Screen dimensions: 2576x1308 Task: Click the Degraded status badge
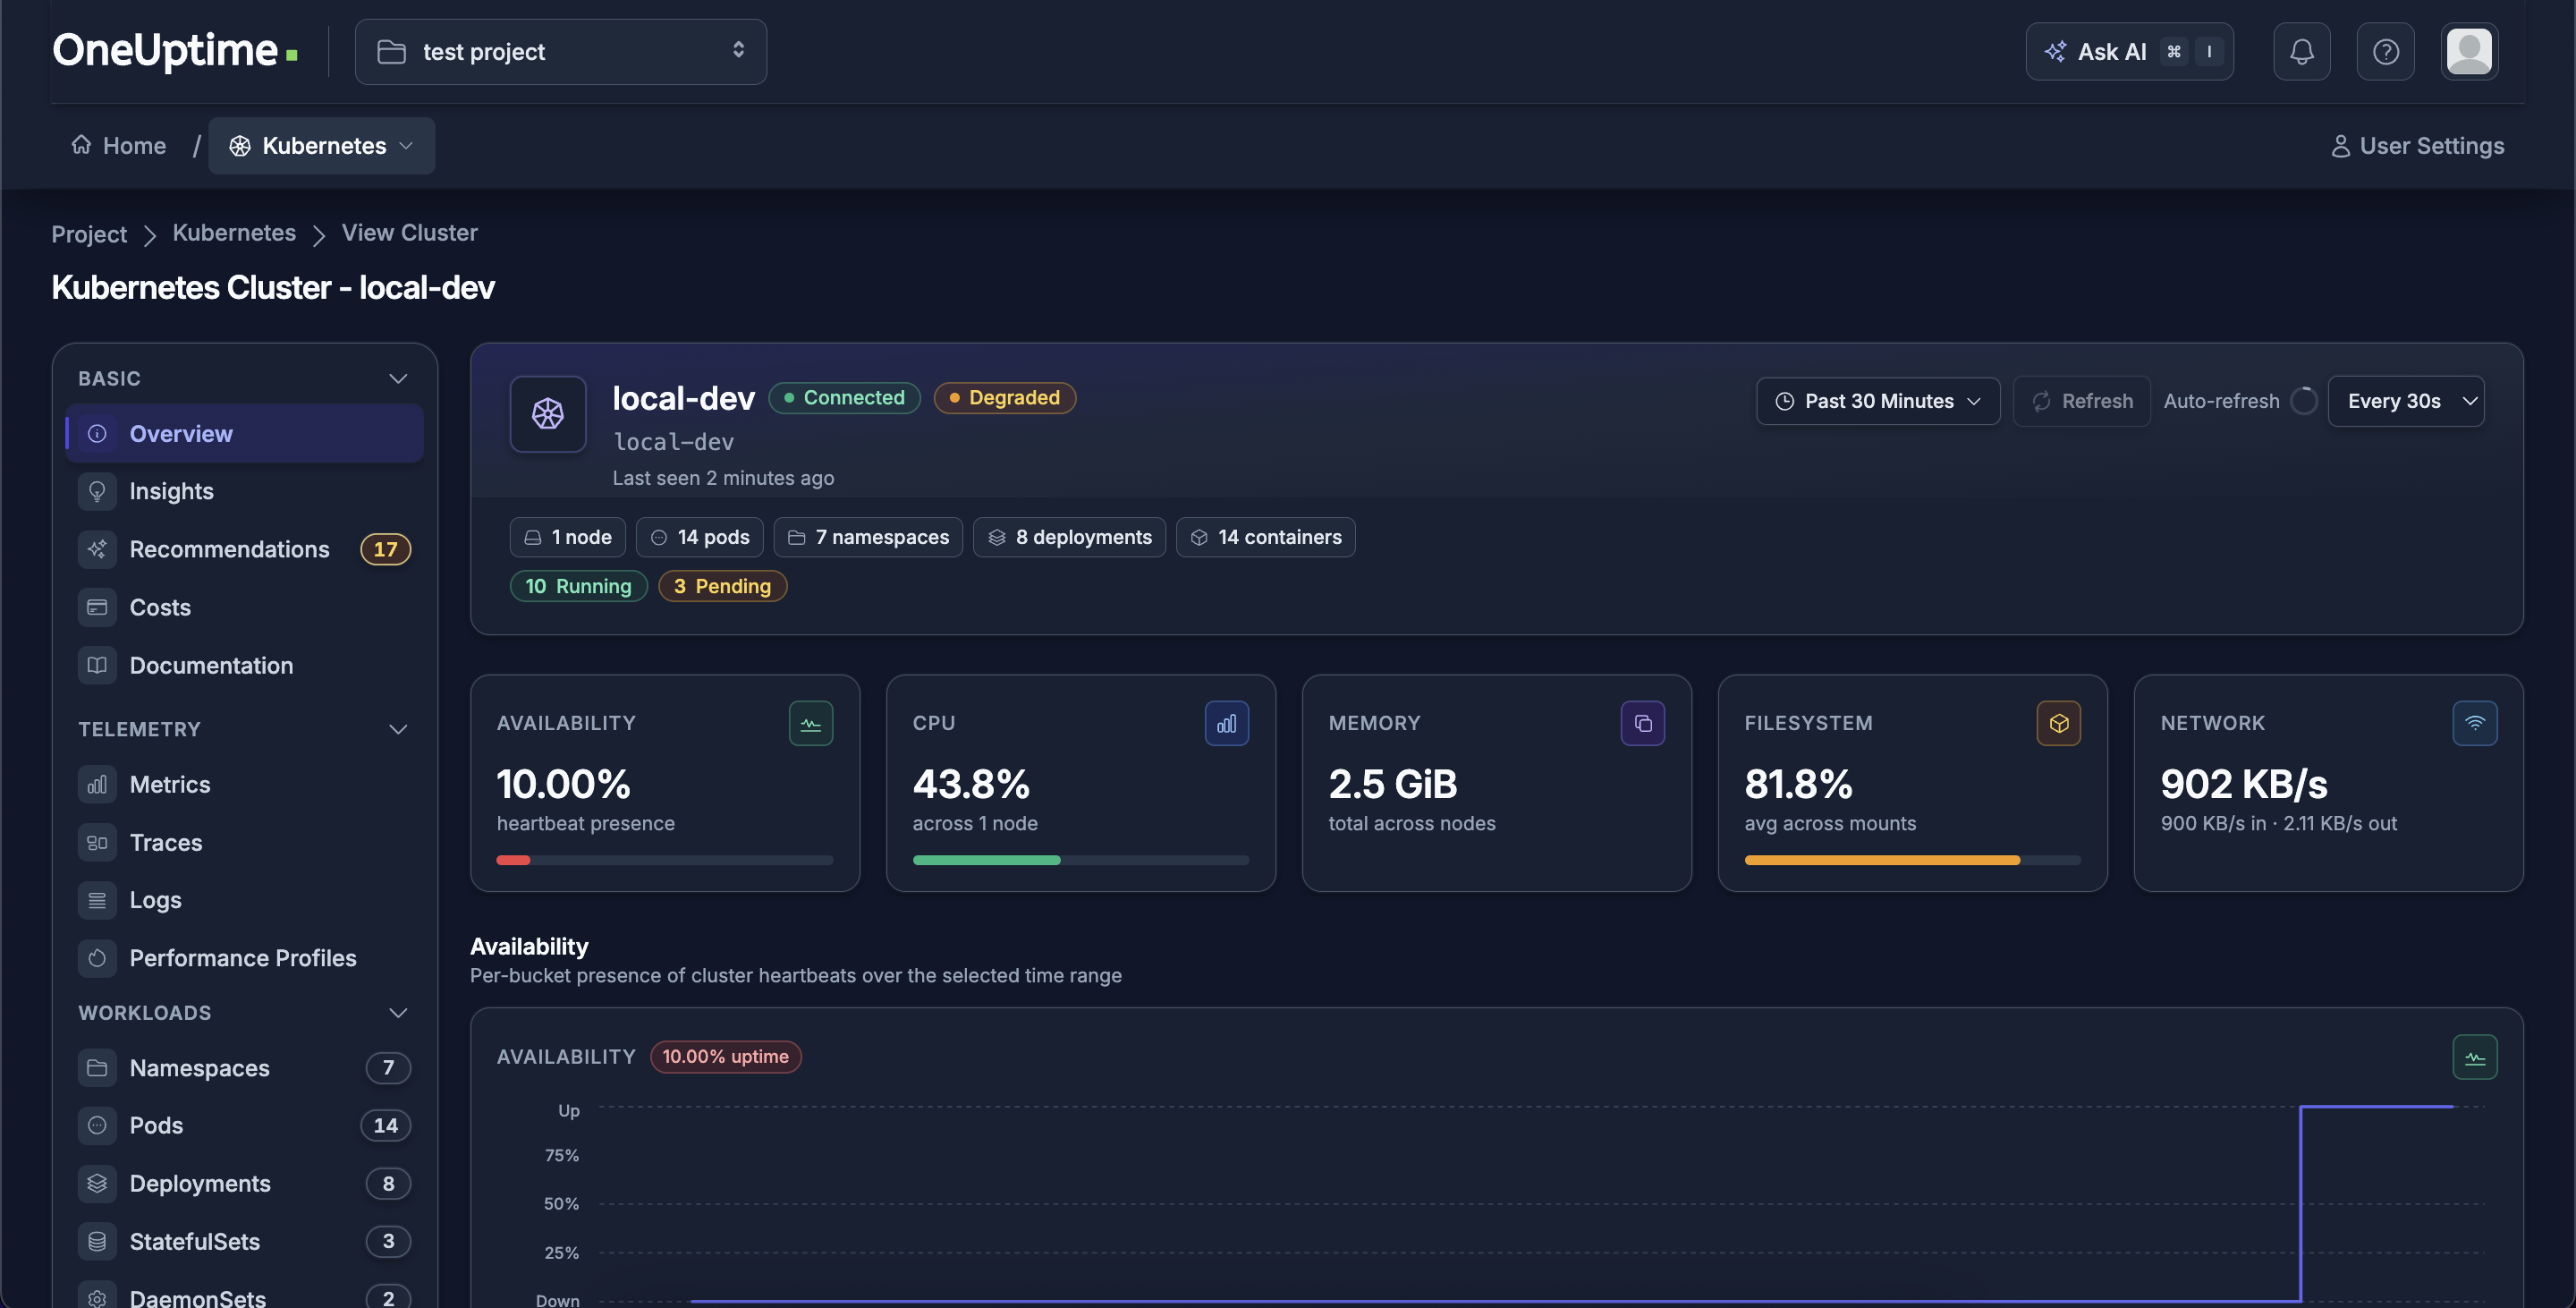1004,397
